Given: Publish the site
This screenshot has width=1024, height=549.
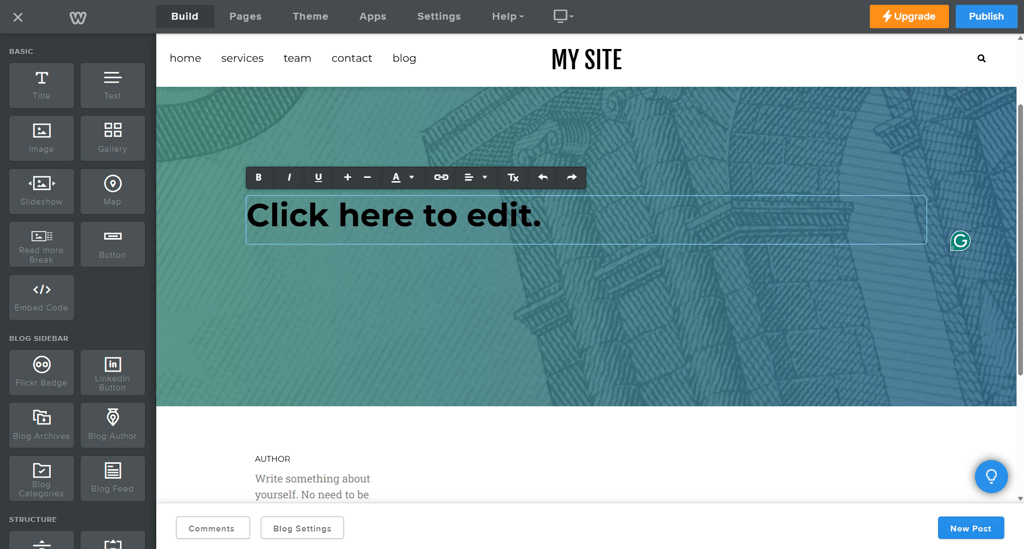Looking at the screenshot, I should point(986,16).
